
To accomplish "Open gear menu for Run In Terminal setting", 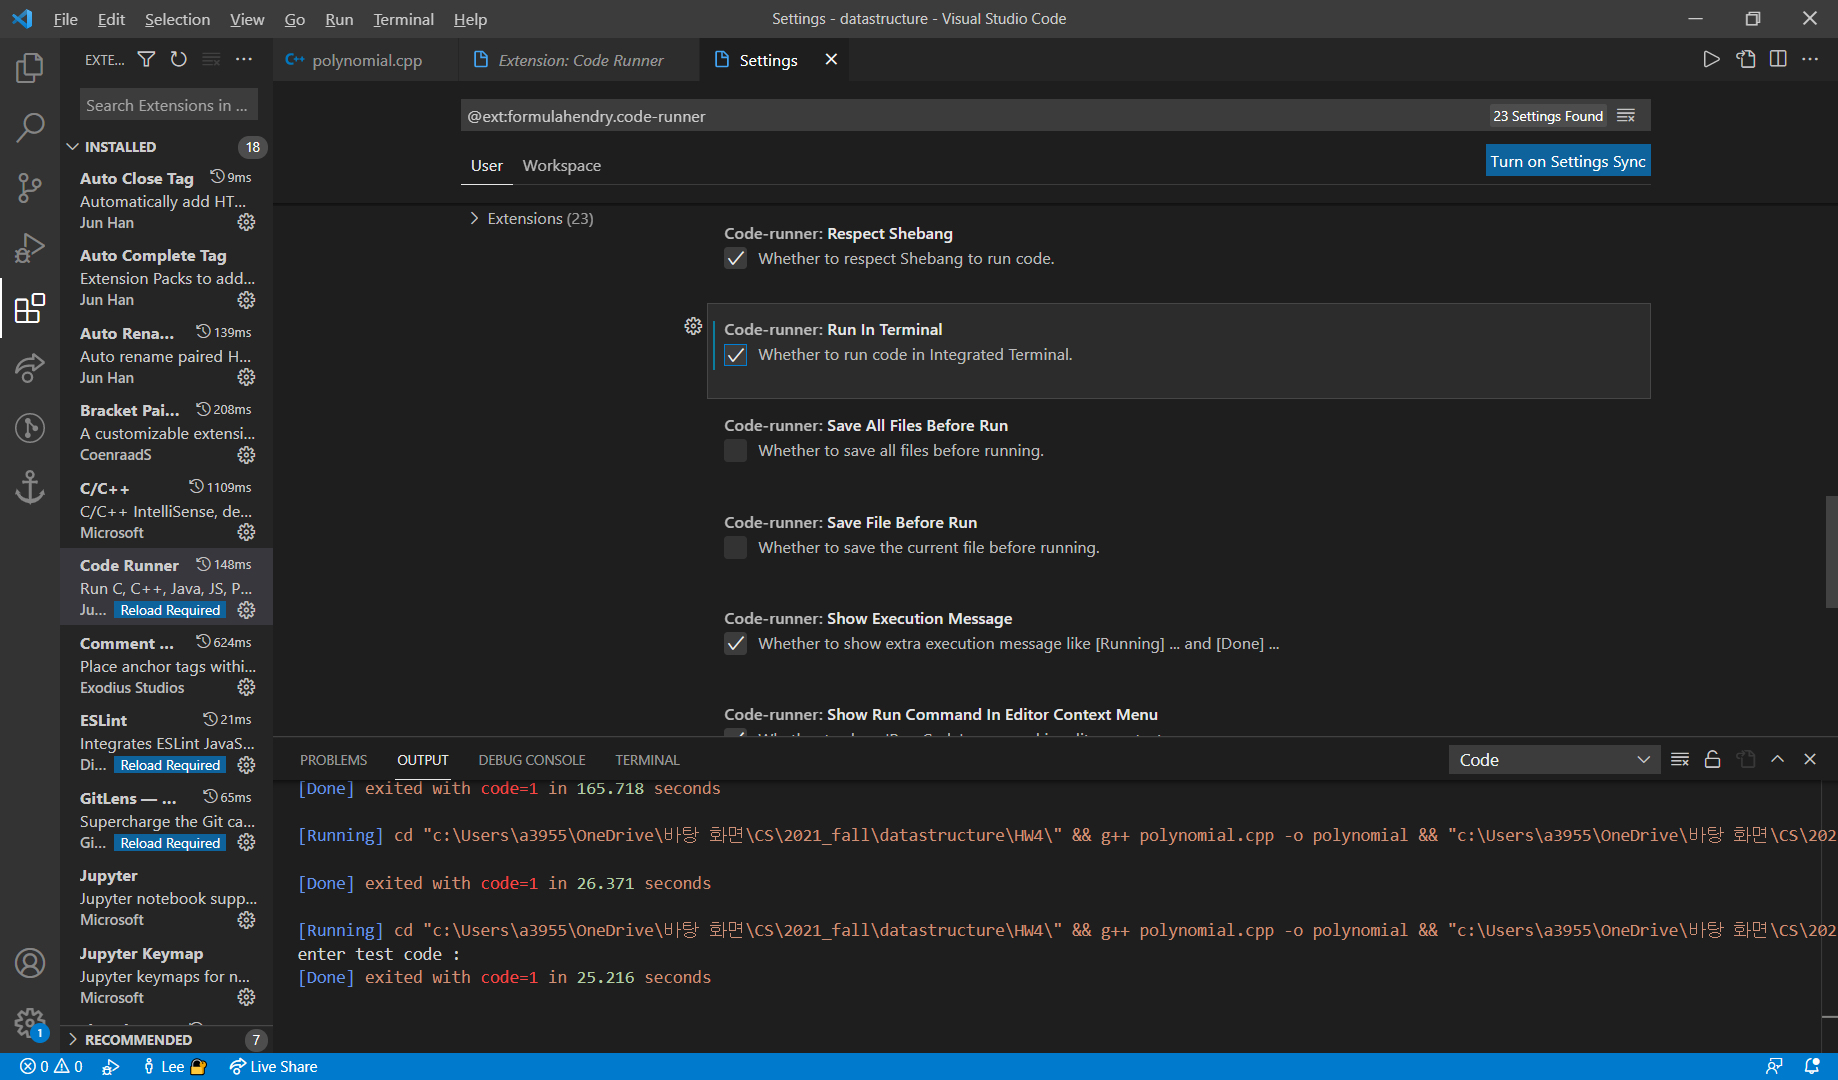I will coord(693,326).
